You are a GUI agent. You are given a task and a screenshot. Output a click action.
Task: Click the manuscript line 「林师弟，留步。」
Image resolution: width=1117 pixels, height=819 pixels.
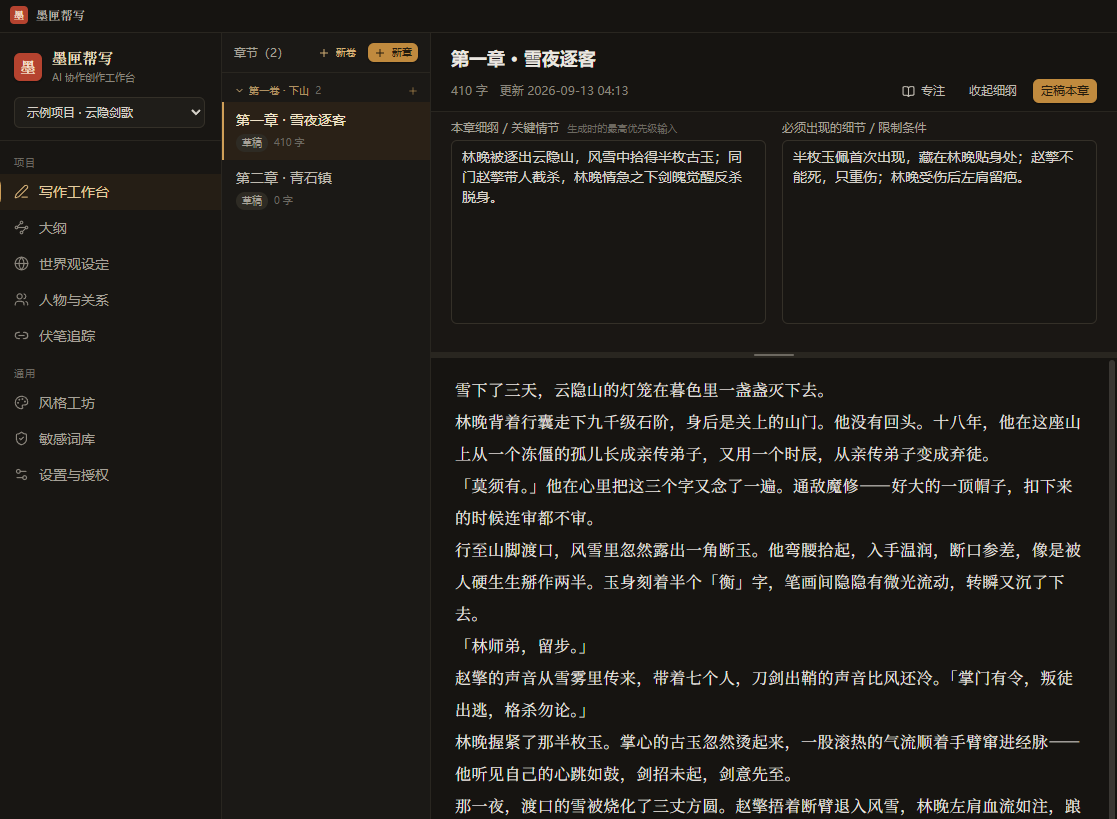[524, 646]
